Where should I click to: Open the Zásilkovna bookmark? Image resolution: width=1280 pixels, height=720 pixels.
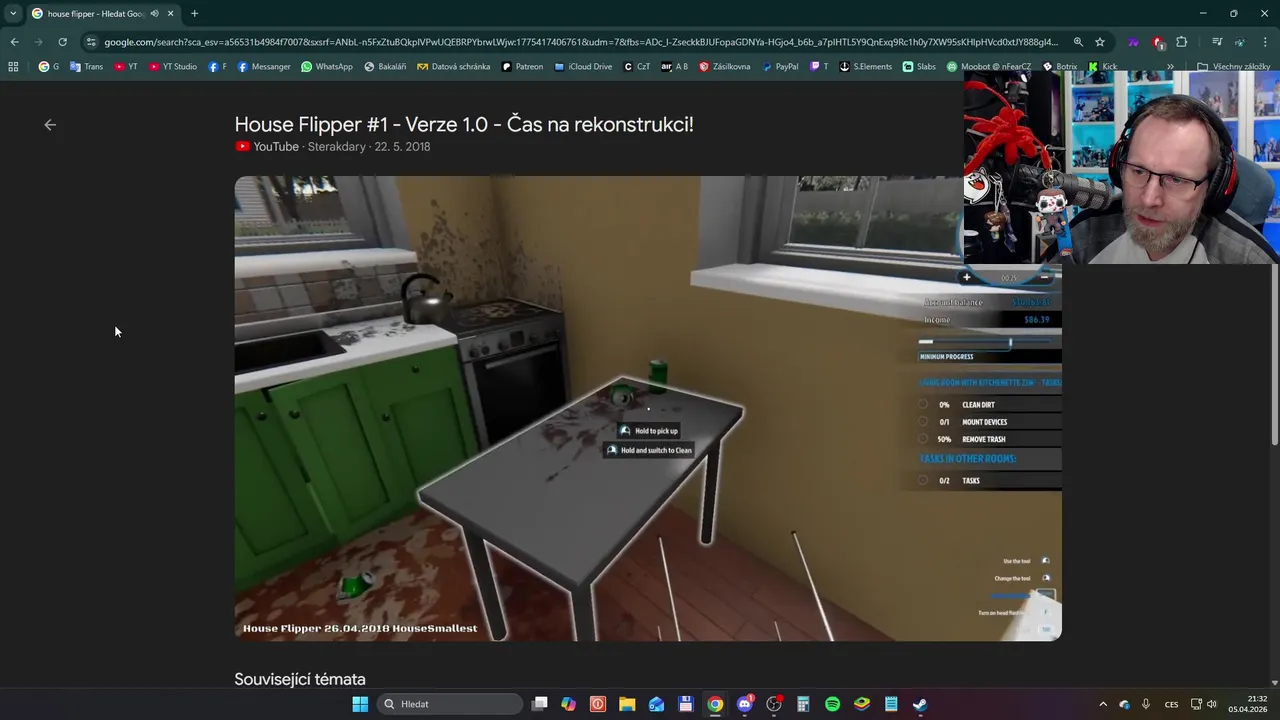click(725, 67)
